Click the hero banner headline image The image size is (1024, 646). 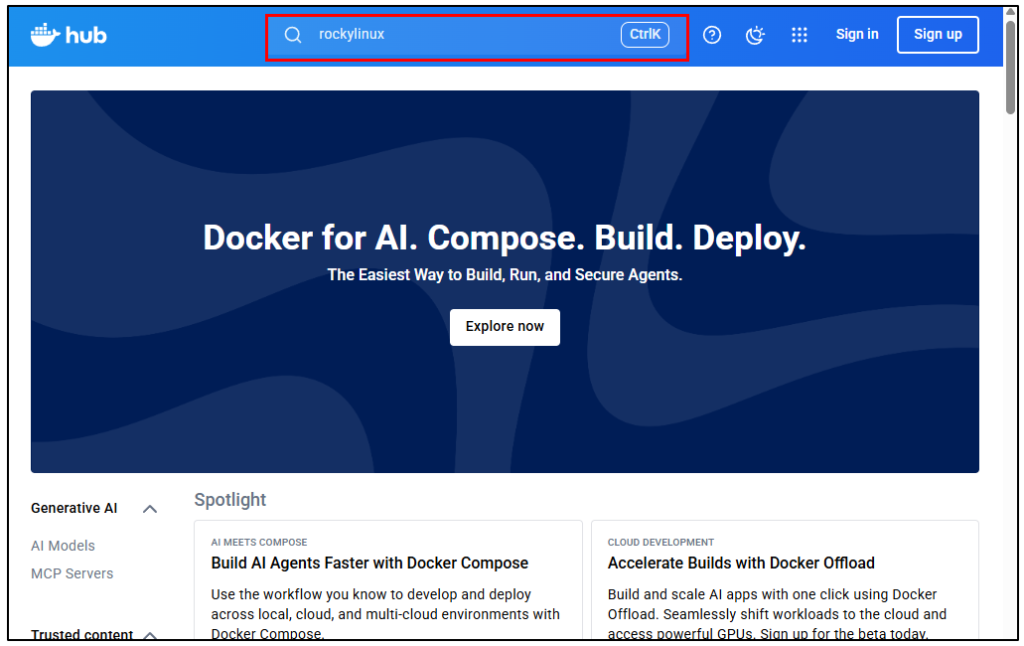tap(504, 238)
